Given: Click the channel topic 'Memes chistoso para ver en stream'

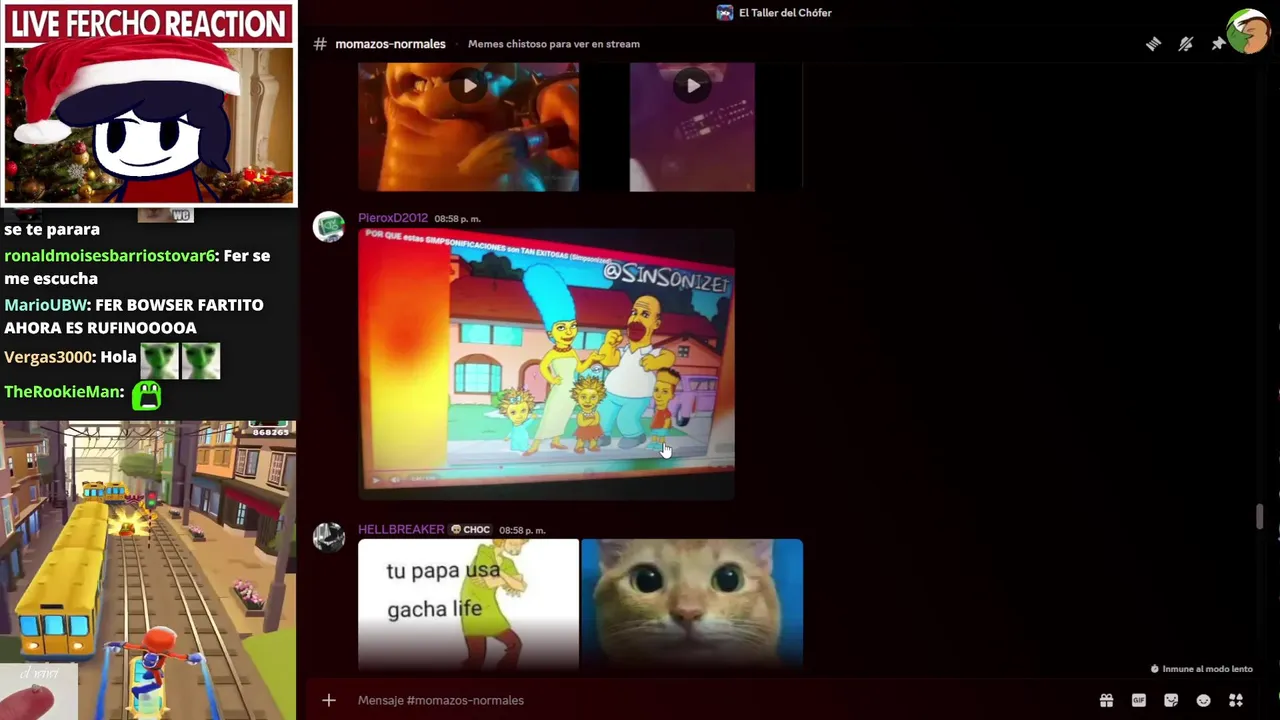Looking at the screenshot, I should 553,44.
